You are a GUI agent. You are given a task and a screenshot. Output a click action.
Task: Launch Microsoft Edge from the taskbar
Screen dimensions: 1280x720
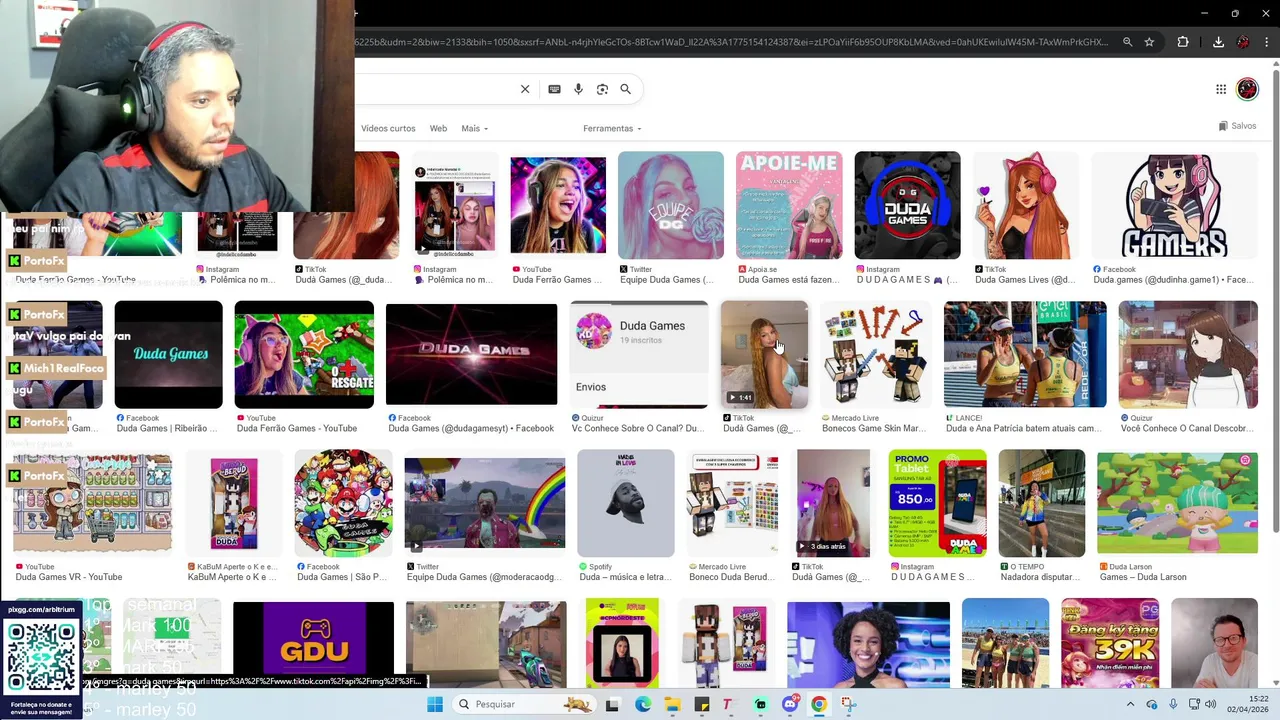pos(643,704)
